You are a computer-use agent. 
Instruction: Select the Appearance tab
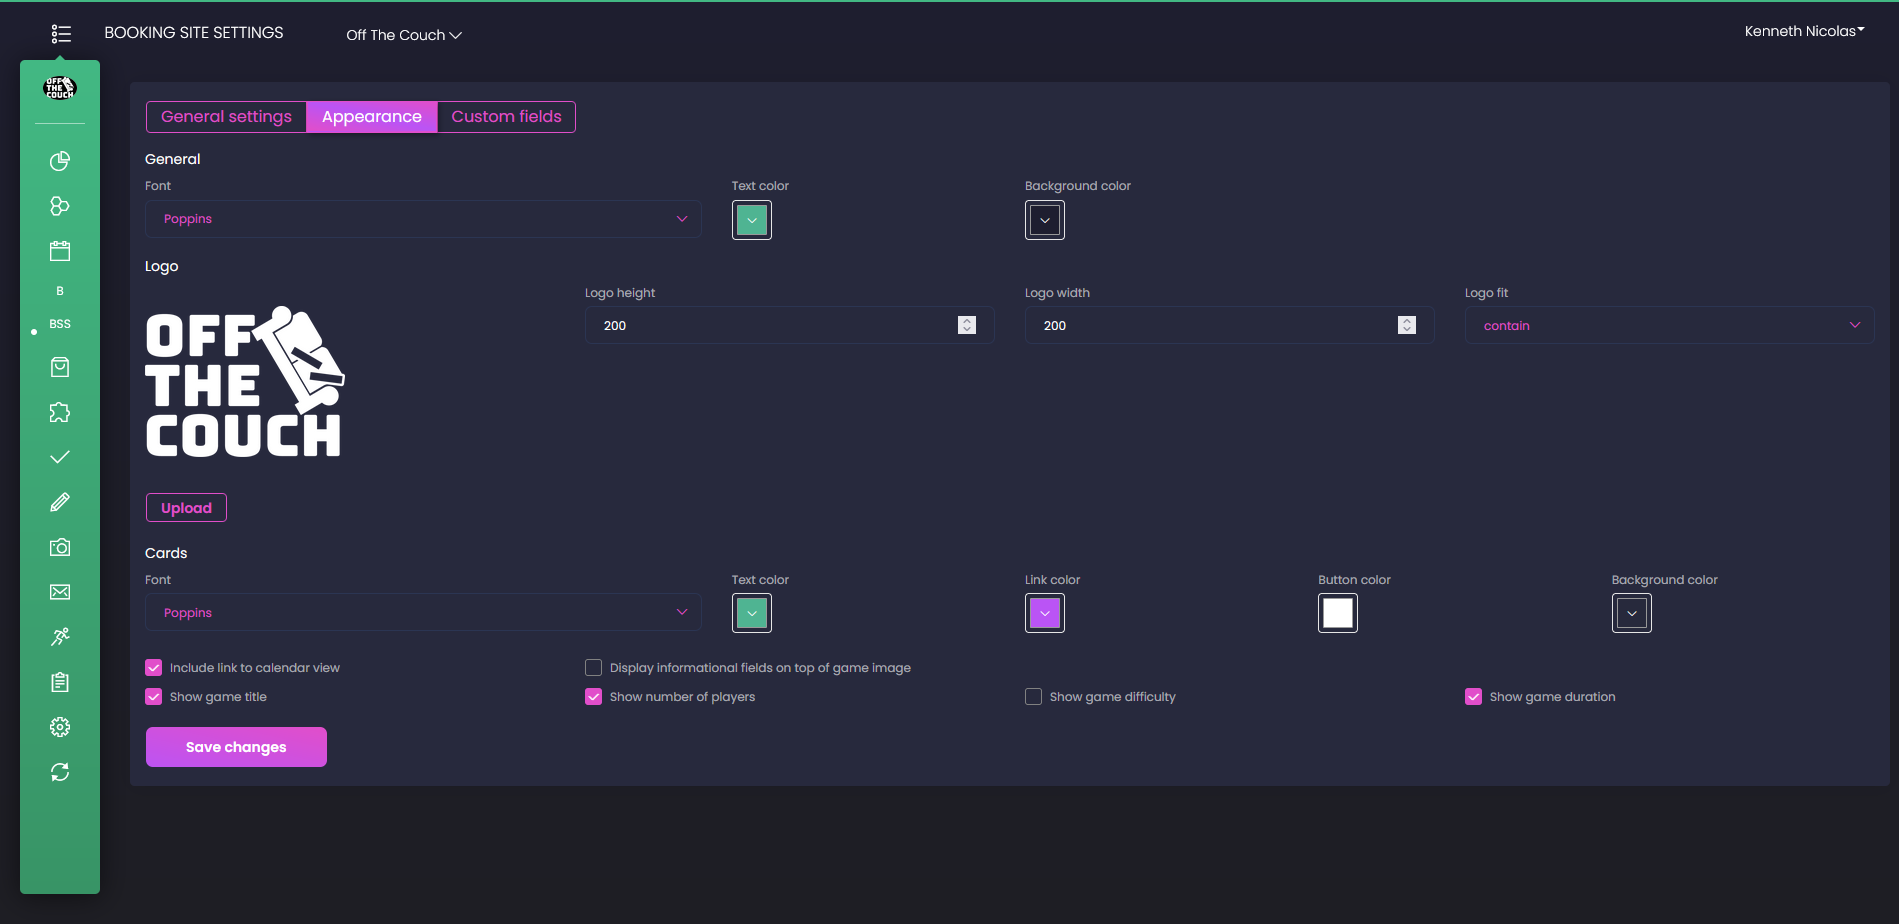coord(372,117)
